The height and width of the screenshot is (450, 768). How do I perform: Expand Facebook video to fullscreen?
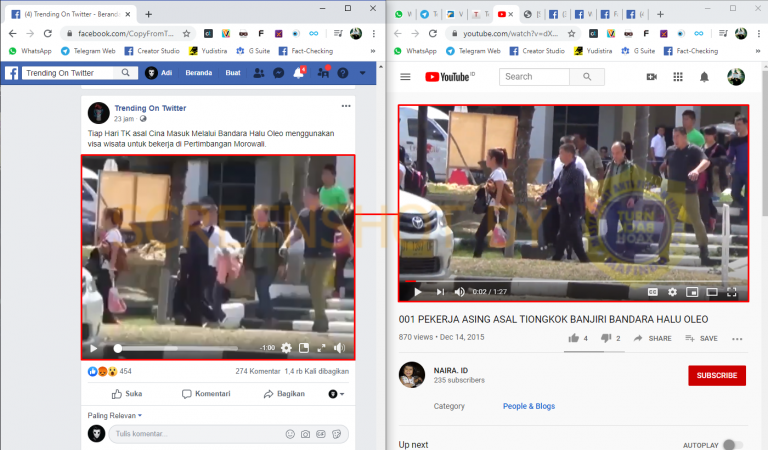tap(321, 348)
